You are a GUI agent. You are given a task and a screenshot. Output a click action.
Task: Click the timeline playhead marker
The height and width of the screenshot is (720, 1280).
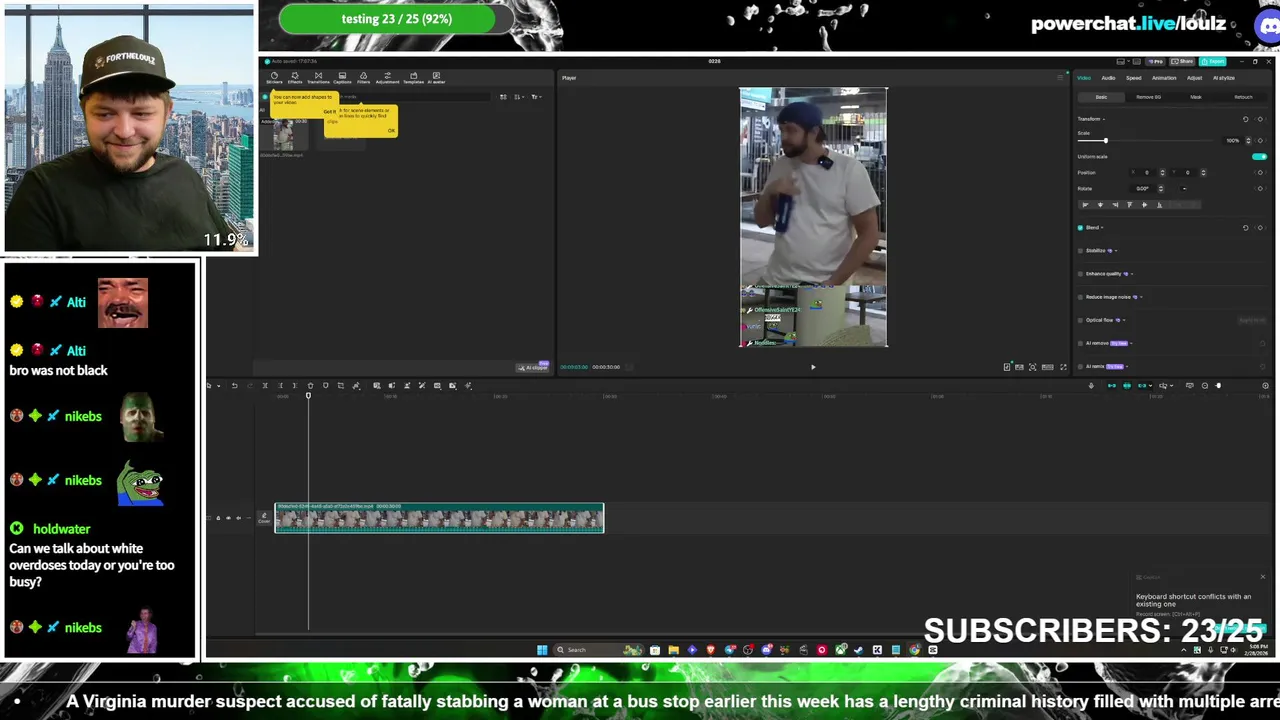308,396
